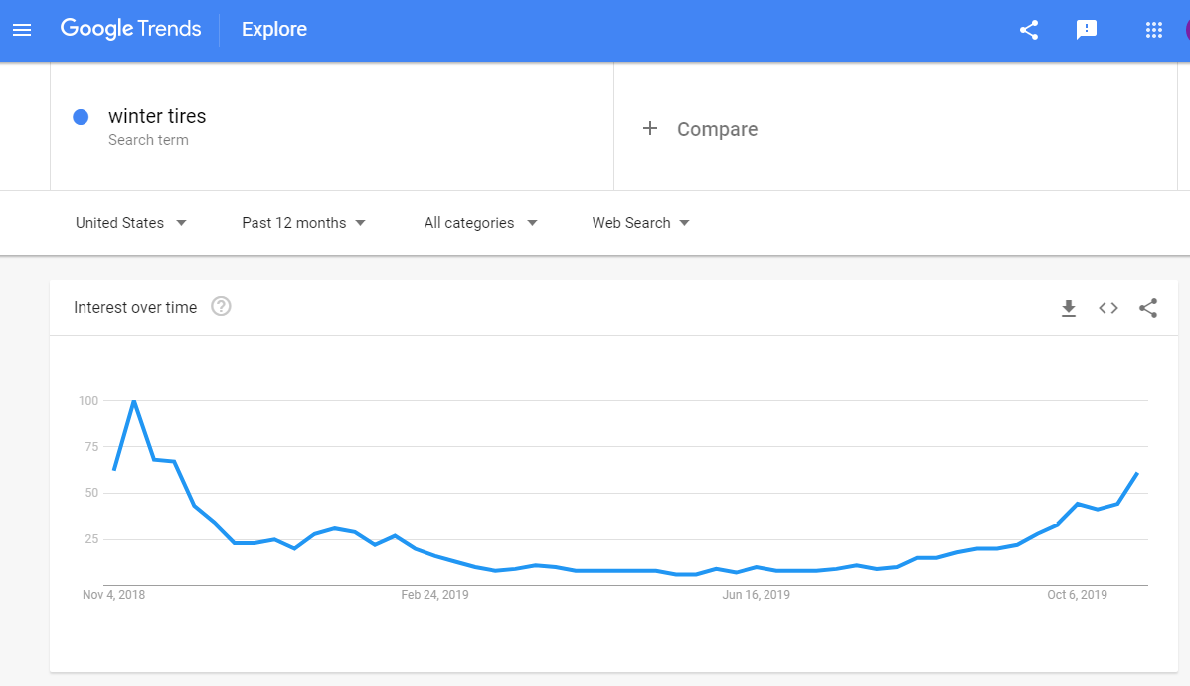Select the winter tires search term
The image size is (1190, 686).
point(157,116)
